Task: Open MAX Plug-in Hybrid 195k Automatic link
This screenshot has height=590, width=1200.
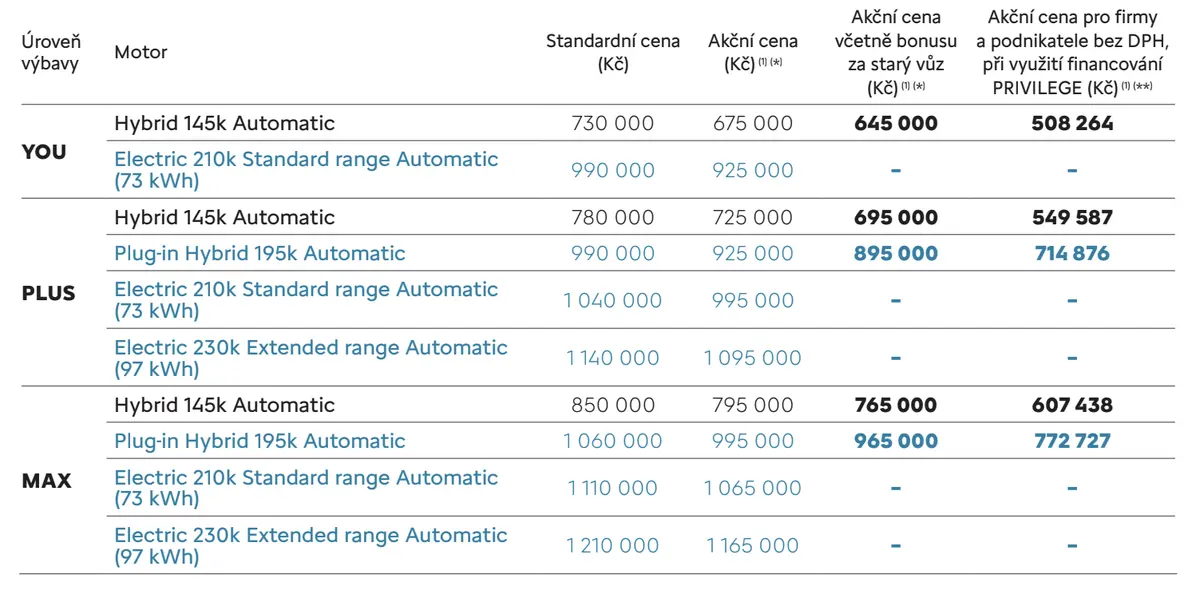Action: coord(260,441)
